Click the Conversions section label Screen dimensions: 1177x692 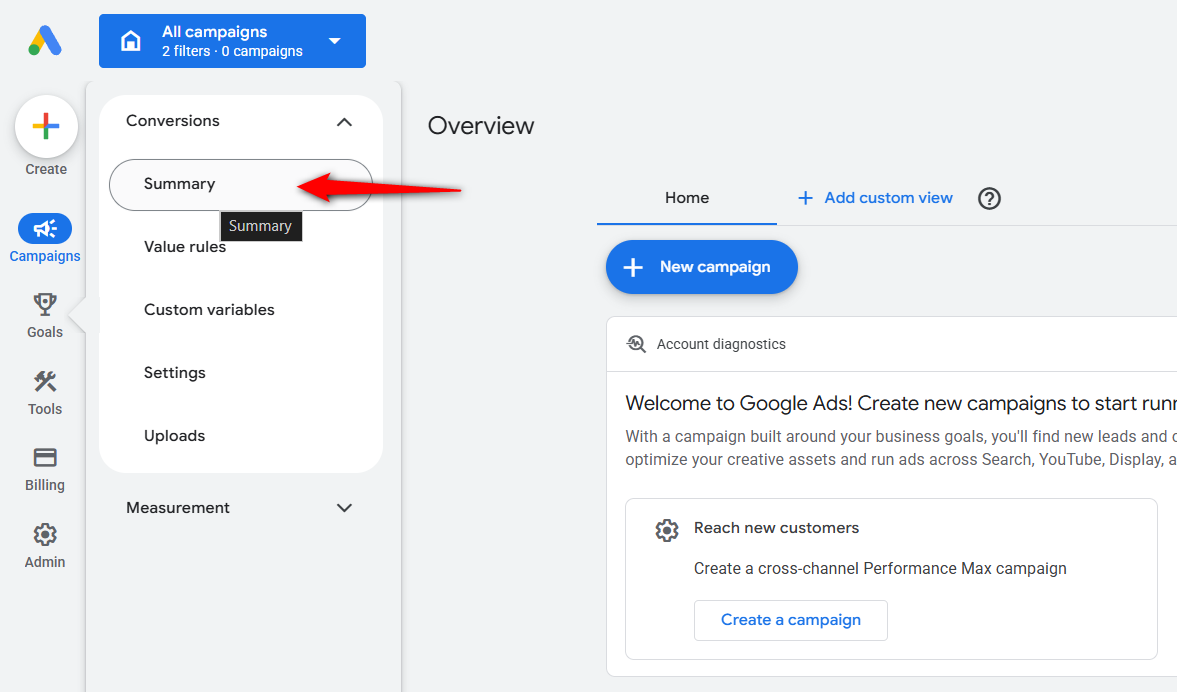(x=173, y=121)
